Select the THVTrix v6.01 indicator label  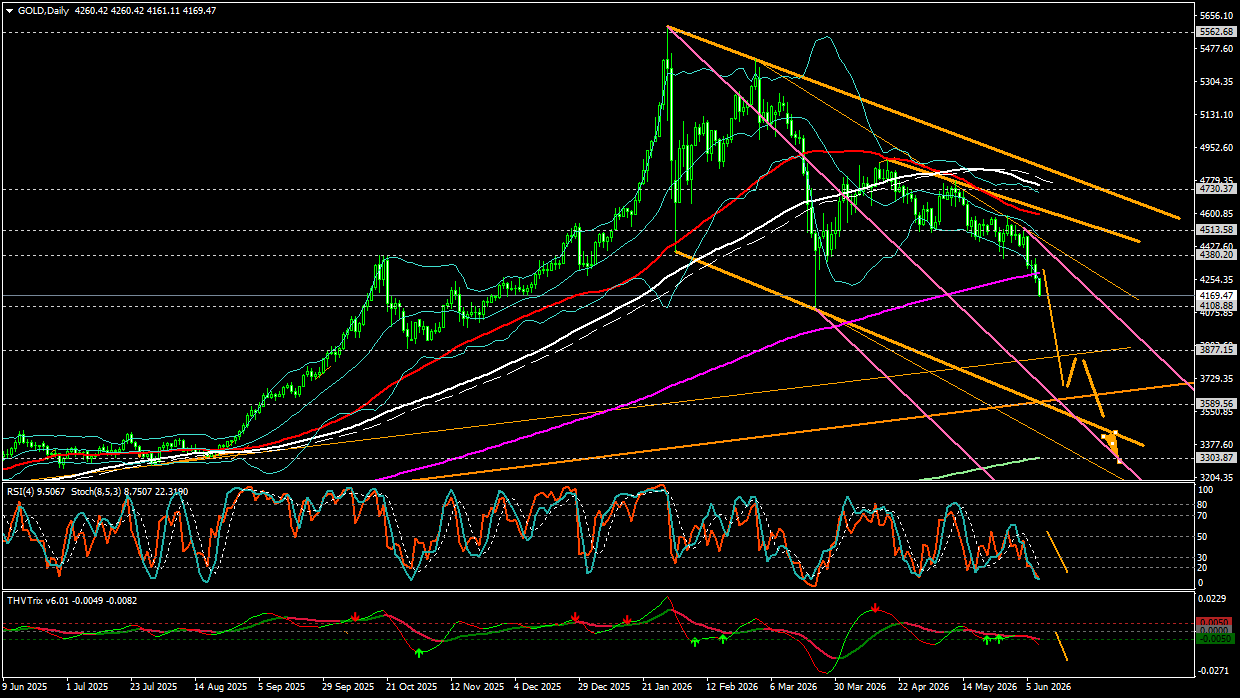point(38,601)
